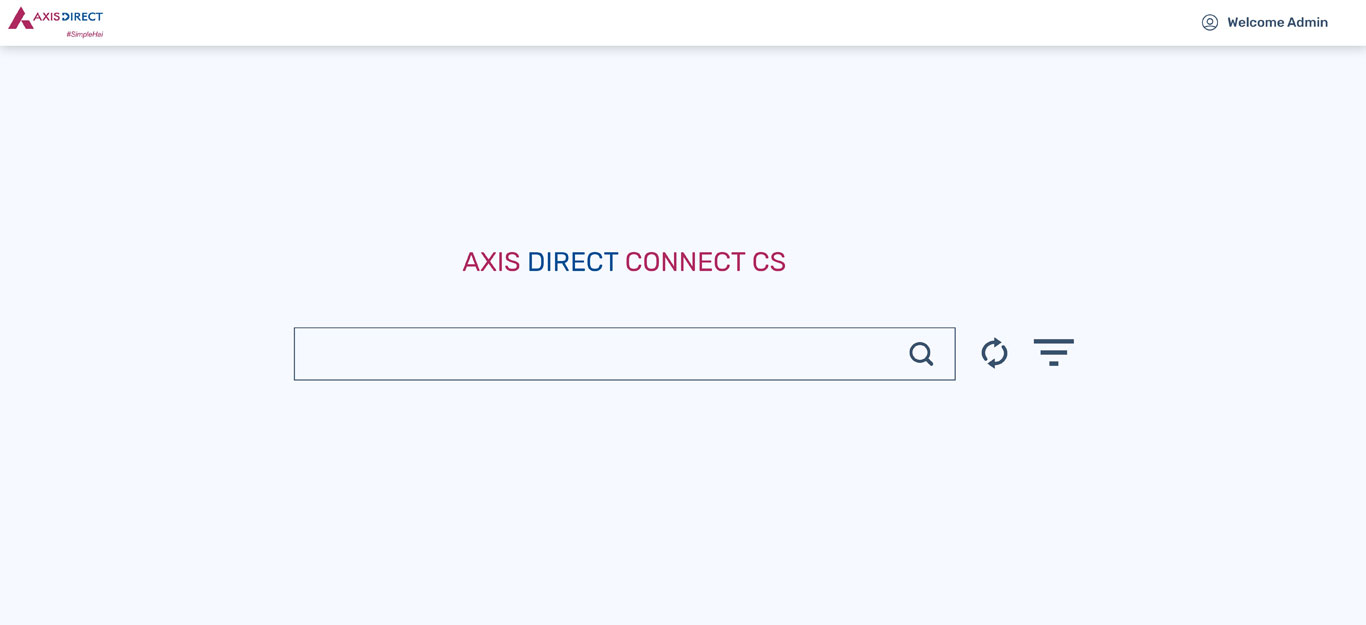Screen dimensions: 1366x625
Task: Go home via the Axis Direct header logo
Action: (55, 22)
